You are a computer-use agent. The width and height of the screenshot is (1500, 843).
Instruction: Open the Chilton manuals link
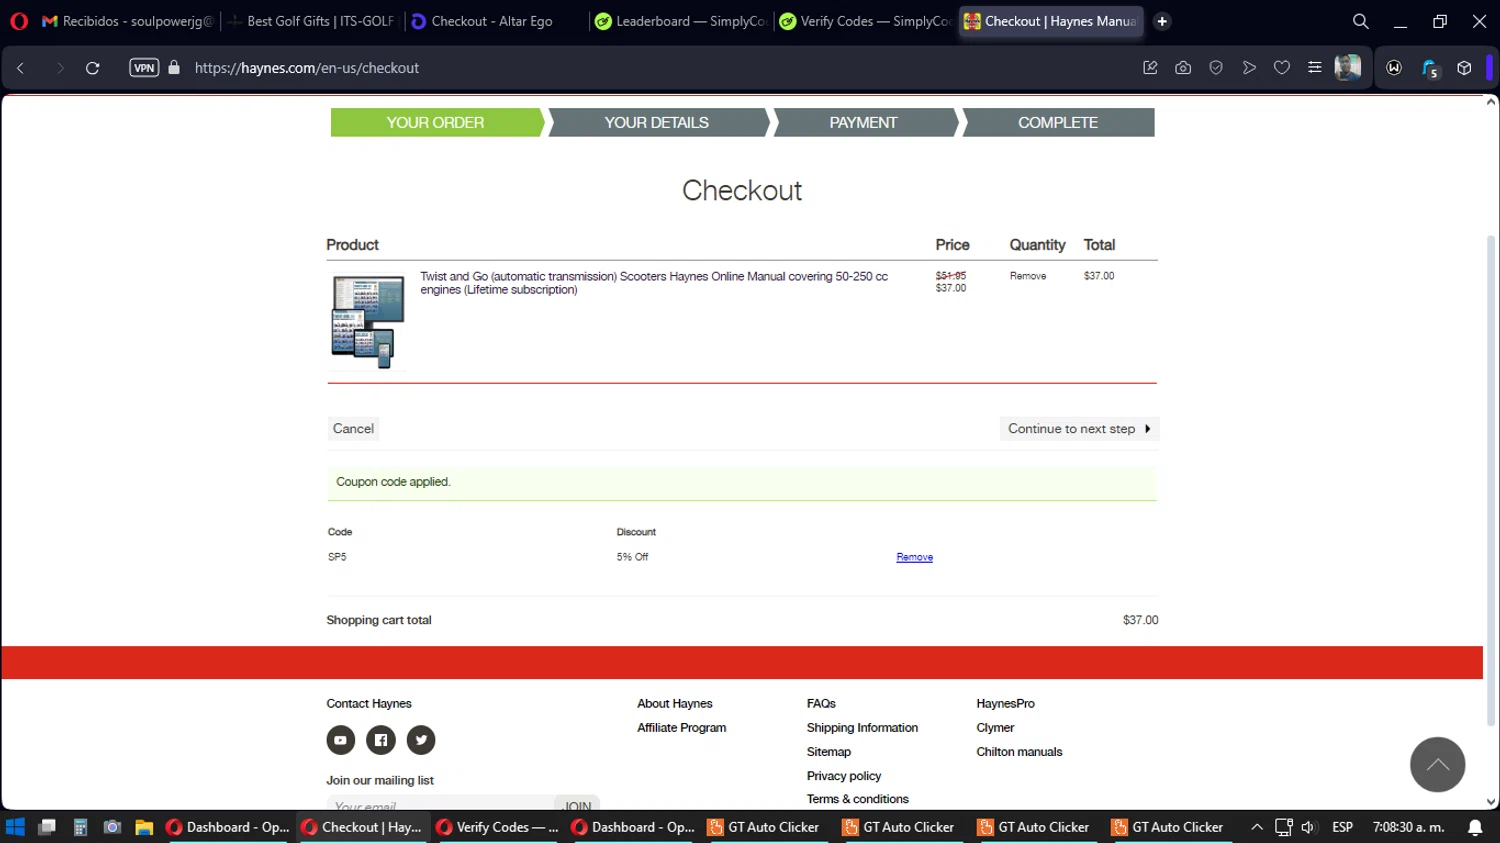[1019, 752]
